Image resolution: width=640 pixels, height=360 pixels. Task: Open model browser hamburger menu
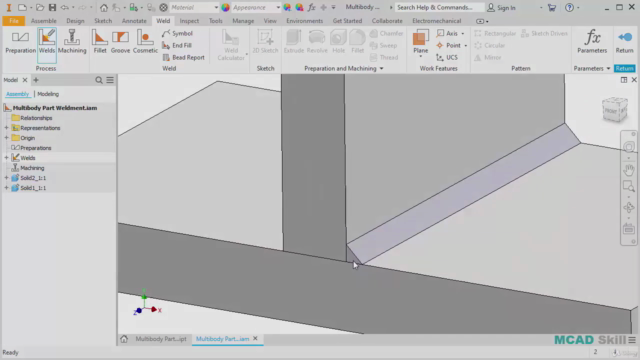tap(110, 80)
